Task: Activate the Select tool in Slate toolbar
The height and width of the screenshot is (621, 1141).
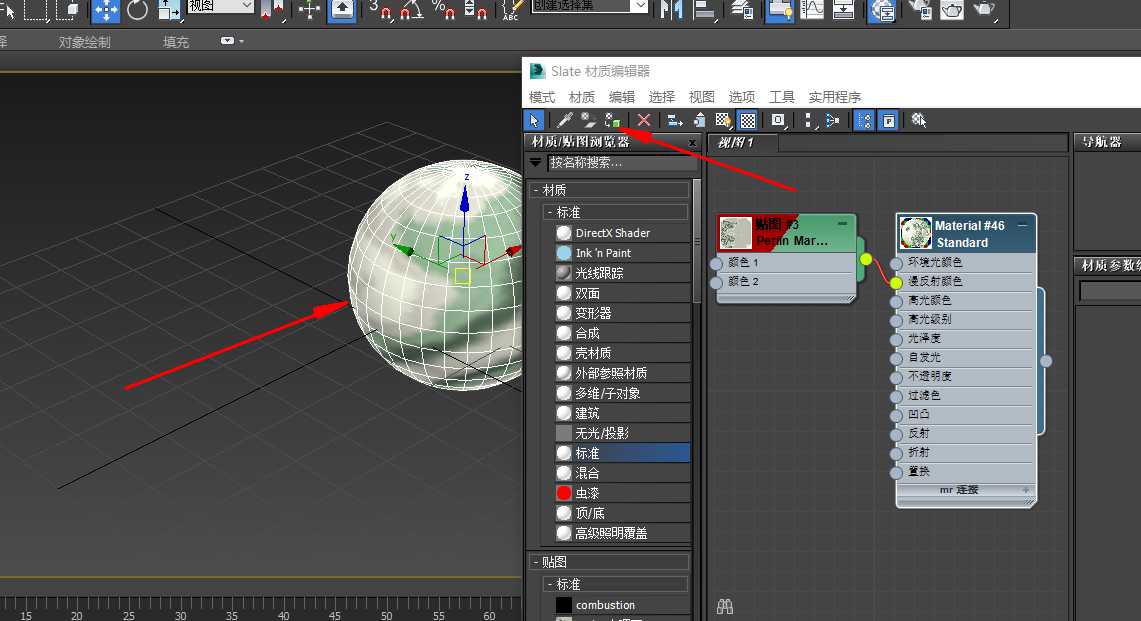Action: pyautogui.click(x=534, y=120)
